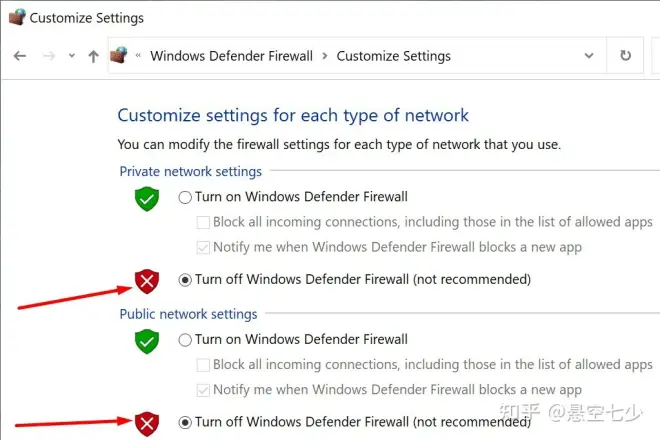The image size is (660, 440).
Task: Click the Customize Settings title bar icon
Action: (17, 17)
